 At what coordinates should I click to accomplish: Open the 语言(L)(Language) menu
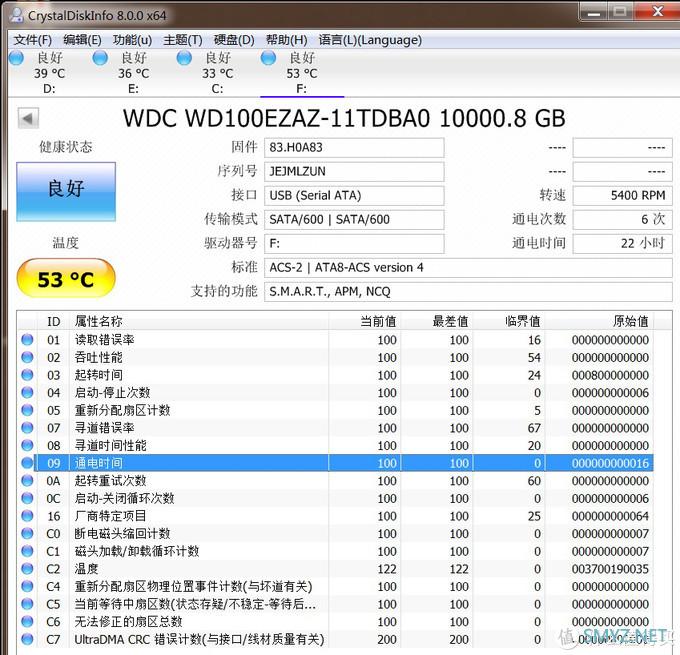click(370, 40)
